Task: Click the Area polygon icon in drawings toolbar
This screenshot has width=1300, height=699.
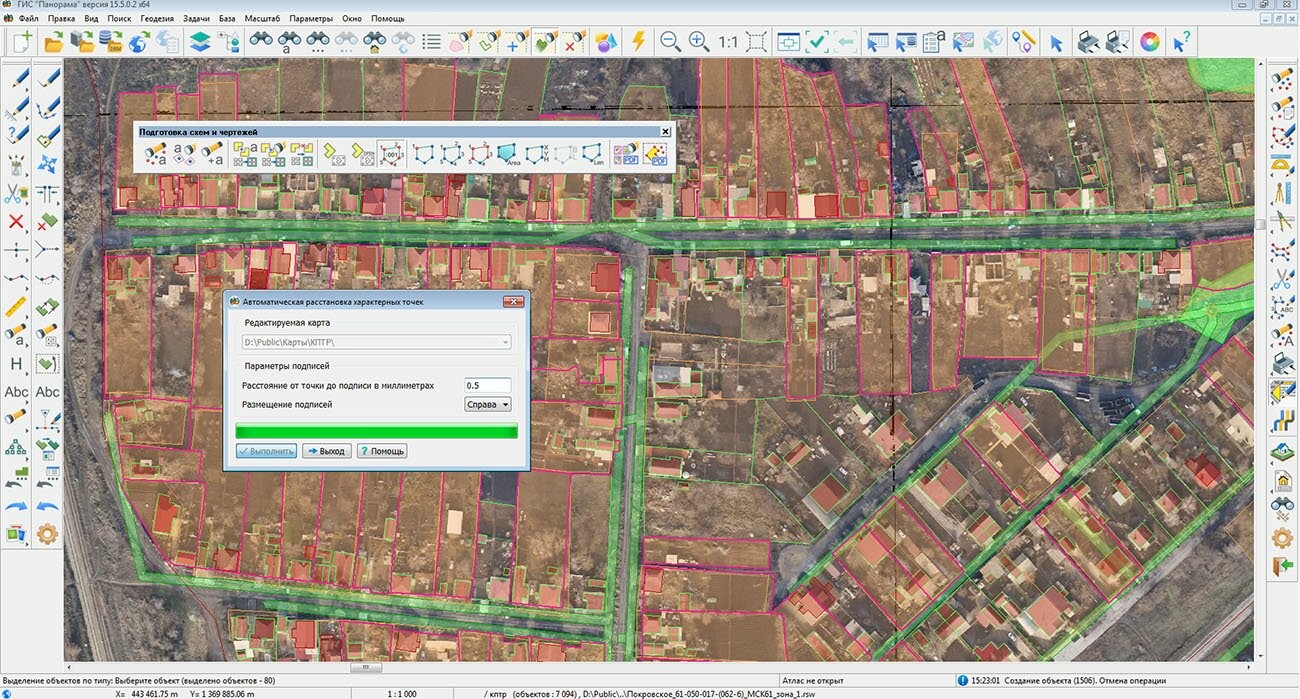Action: (509, 153)
